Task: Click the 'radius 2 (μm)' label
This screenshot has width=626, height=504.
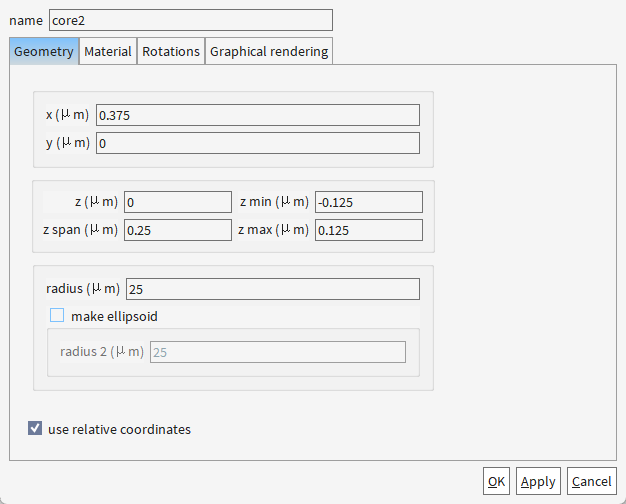Action: pyautogui.click(x=102, y=351)
